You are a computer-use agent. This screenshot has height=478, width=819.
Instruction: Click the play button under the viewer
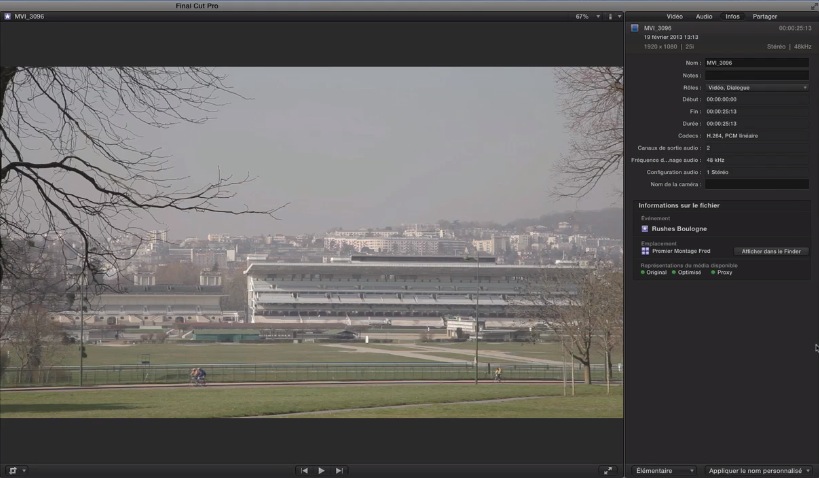(x=321, y=470)
